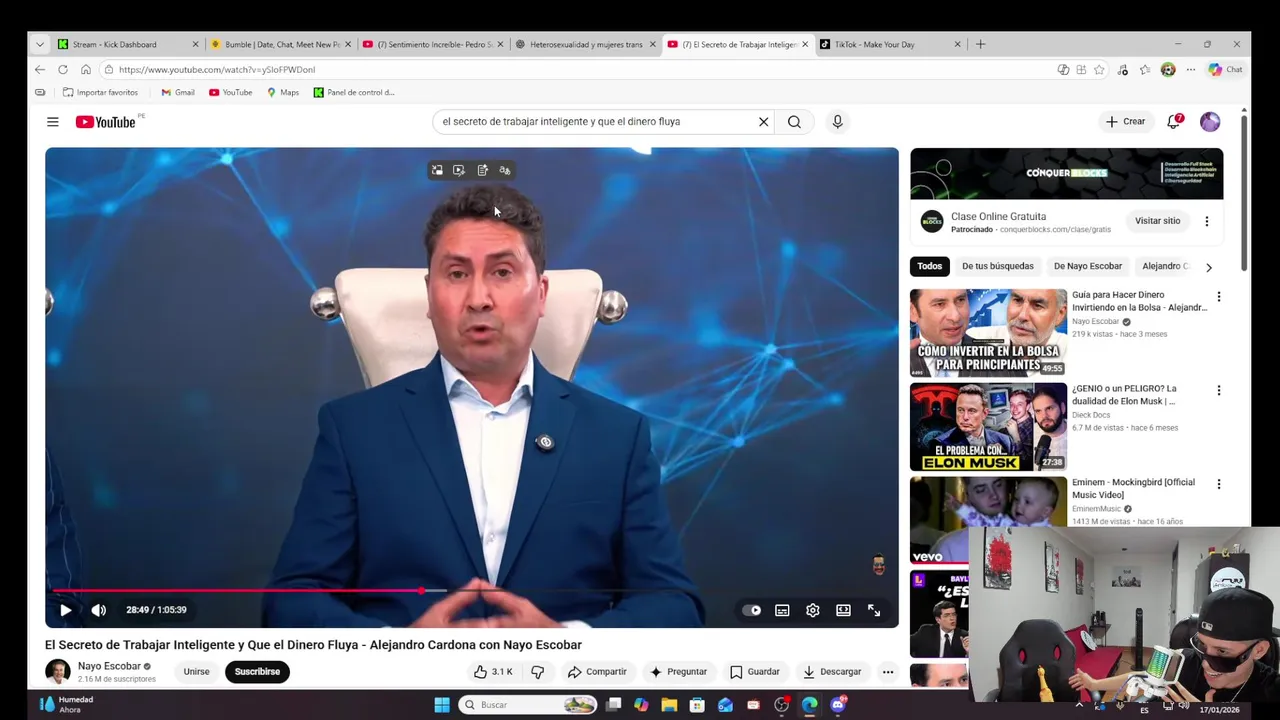Open Edge settings and more menu
This screenshot has height=720, width=1280.
1190,70
